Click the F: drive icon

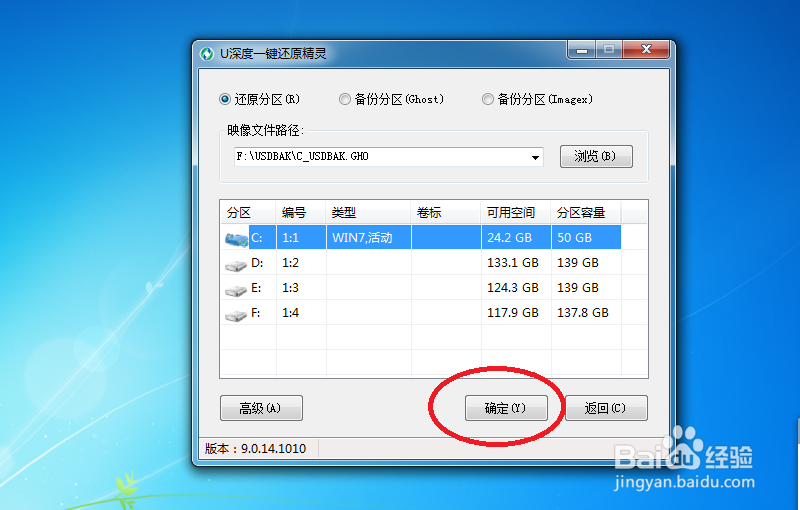[236, 315]
